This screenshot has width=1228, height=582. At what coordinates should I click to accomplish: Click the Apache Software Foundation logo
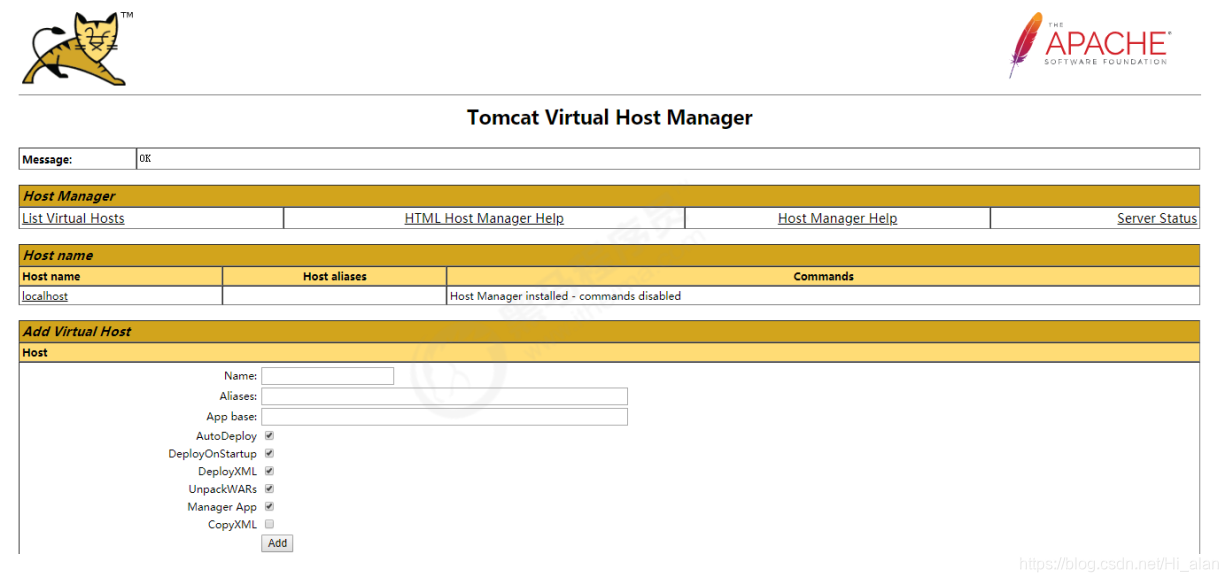pyautogui.click(x=1089, y=44)
